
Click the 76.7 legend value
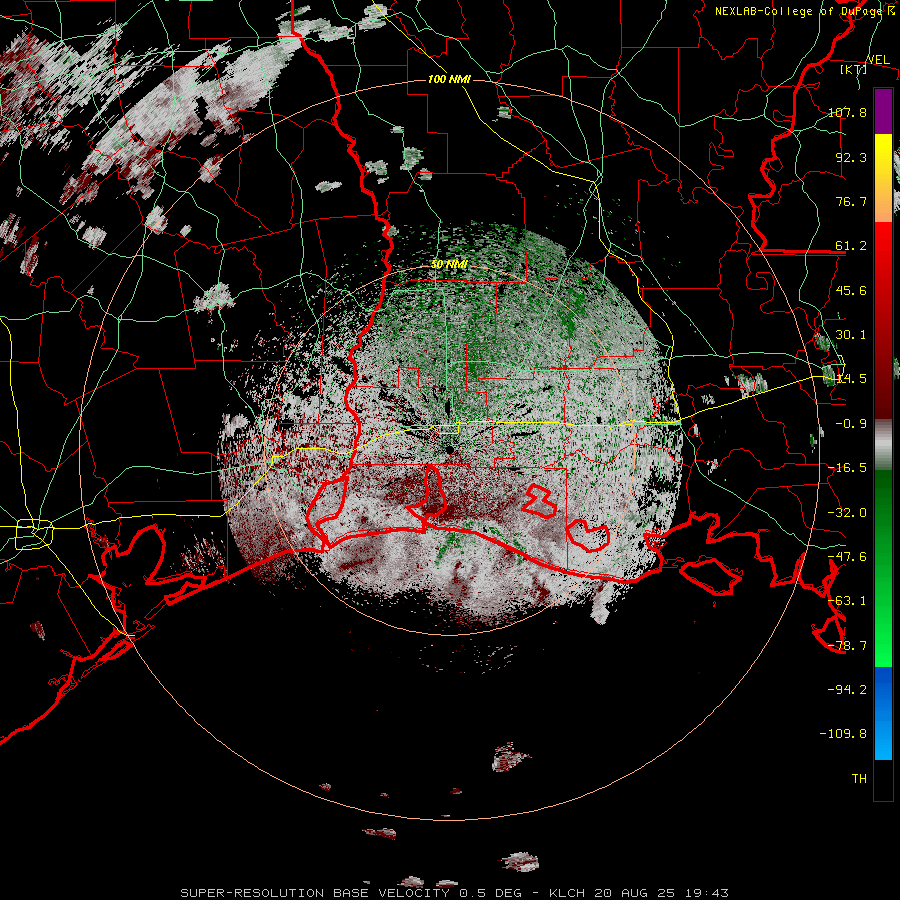coord(851,201)
